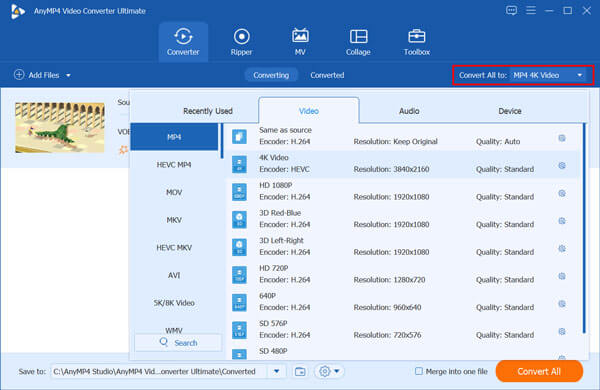The height and width of the screenshot is (390, 600).
Task: Select HEVC MP4 format category
Action: (174, 165)
